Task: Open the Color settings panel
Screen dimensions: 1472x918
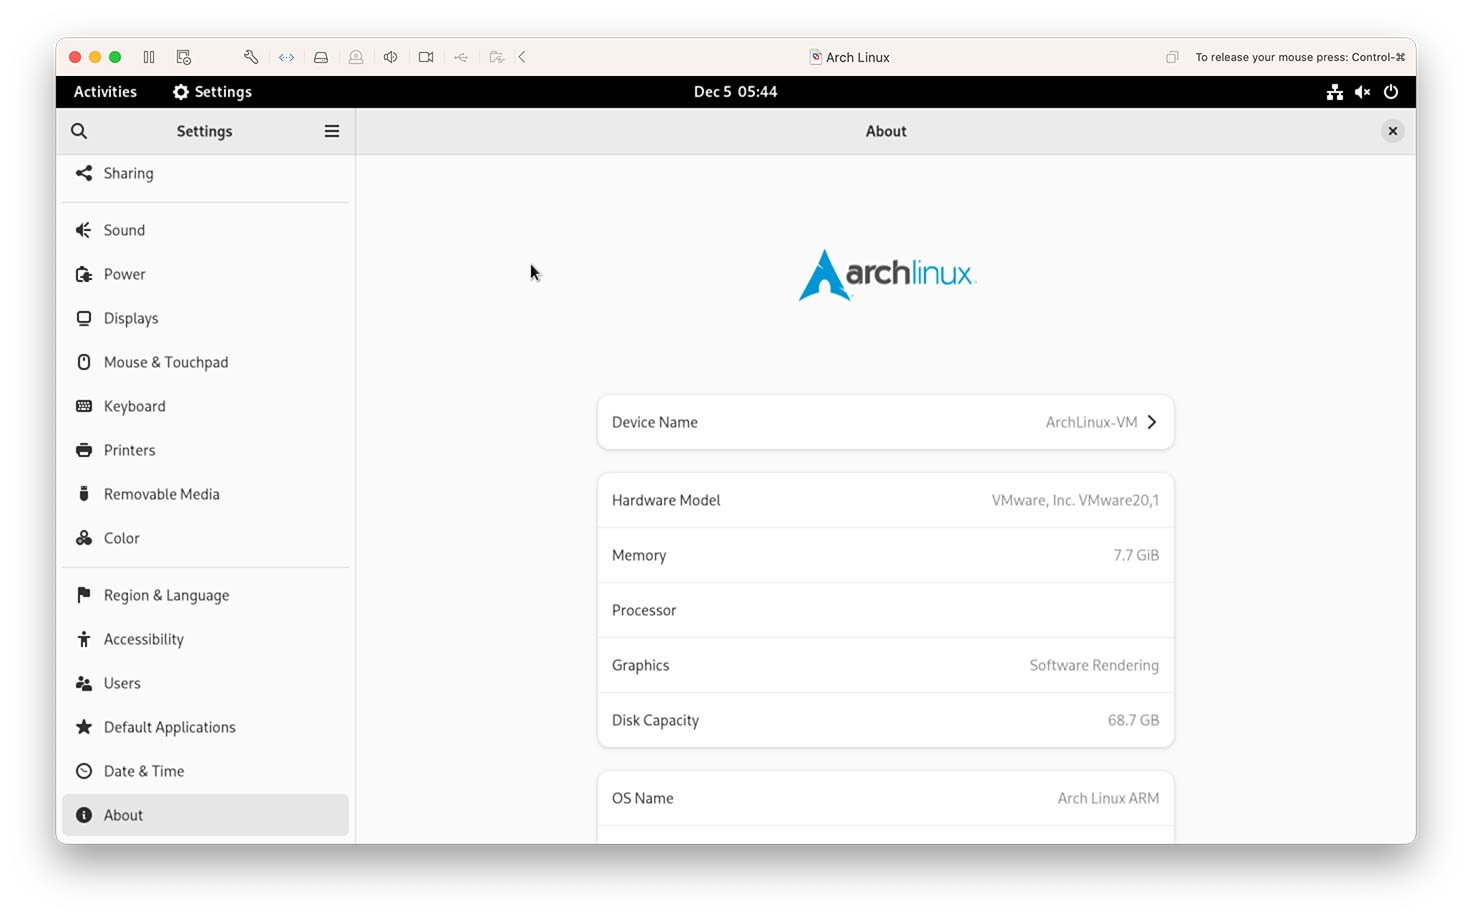Action: coord(205,538)
